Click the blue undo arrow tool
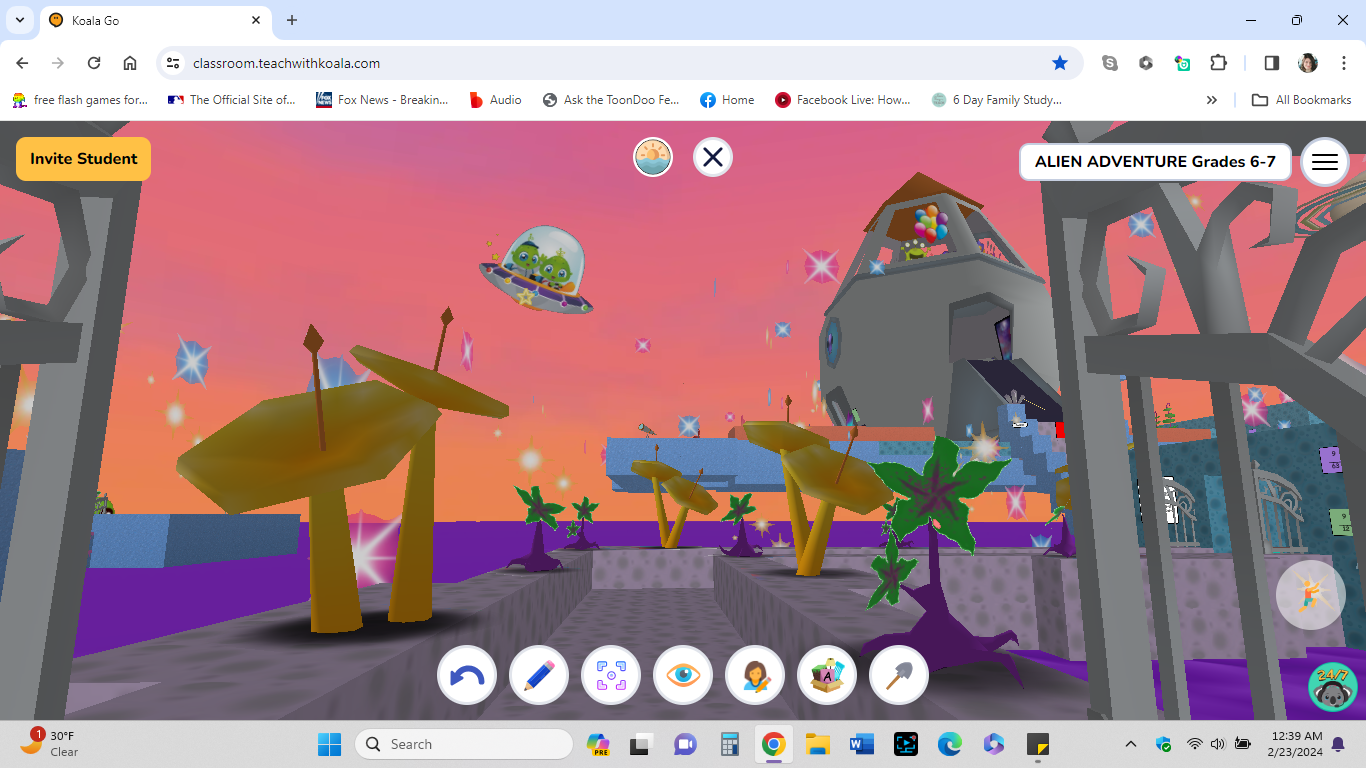Image resolution: width=1366 pixels, height=768 pixels. tap(466, 675)
